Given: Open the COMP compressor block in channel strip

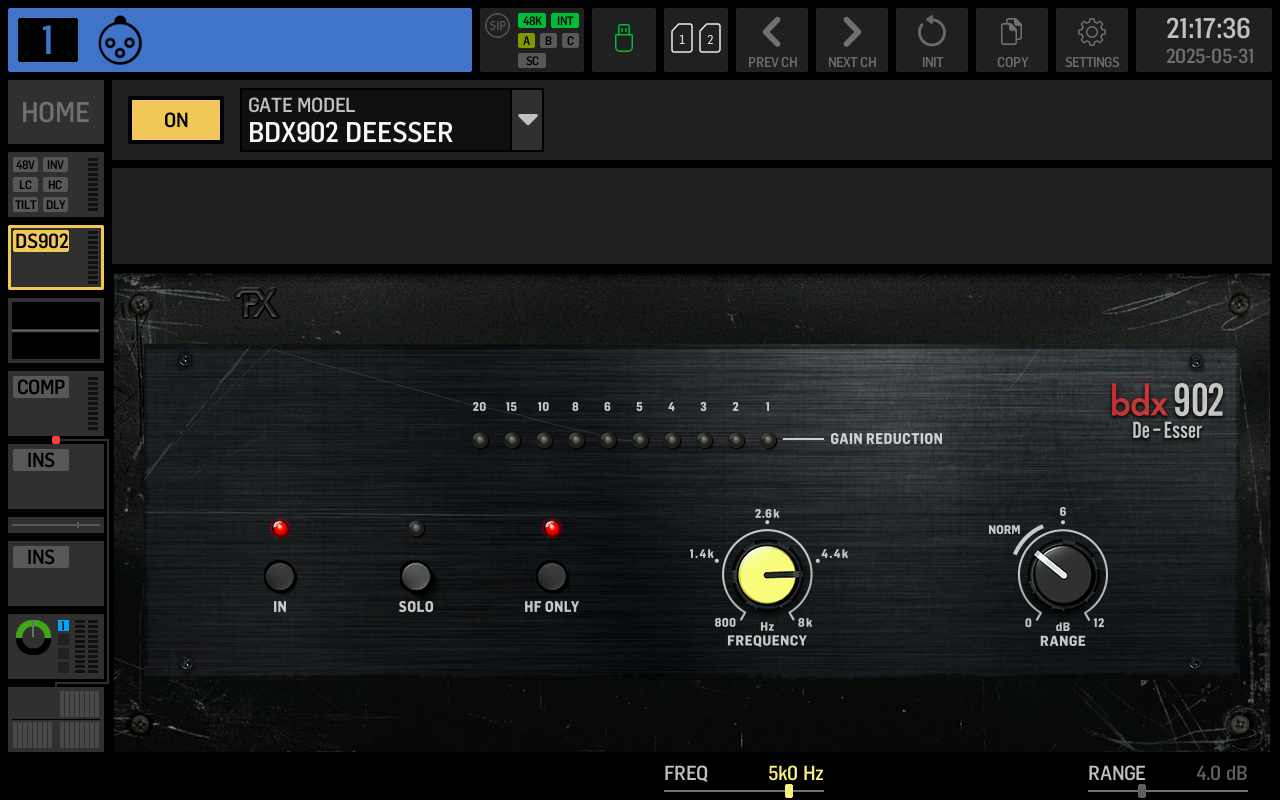Looking at the screenshot, I should pos(55,403).
